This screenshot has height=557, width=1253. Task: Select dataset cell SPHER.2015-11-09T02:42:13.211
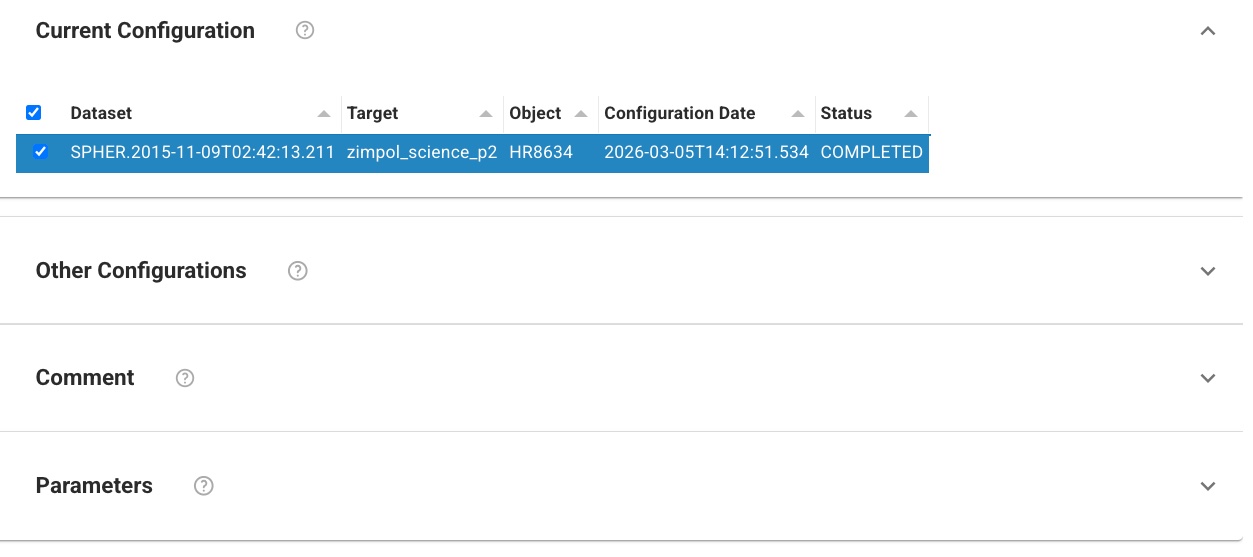coord(203,153)
